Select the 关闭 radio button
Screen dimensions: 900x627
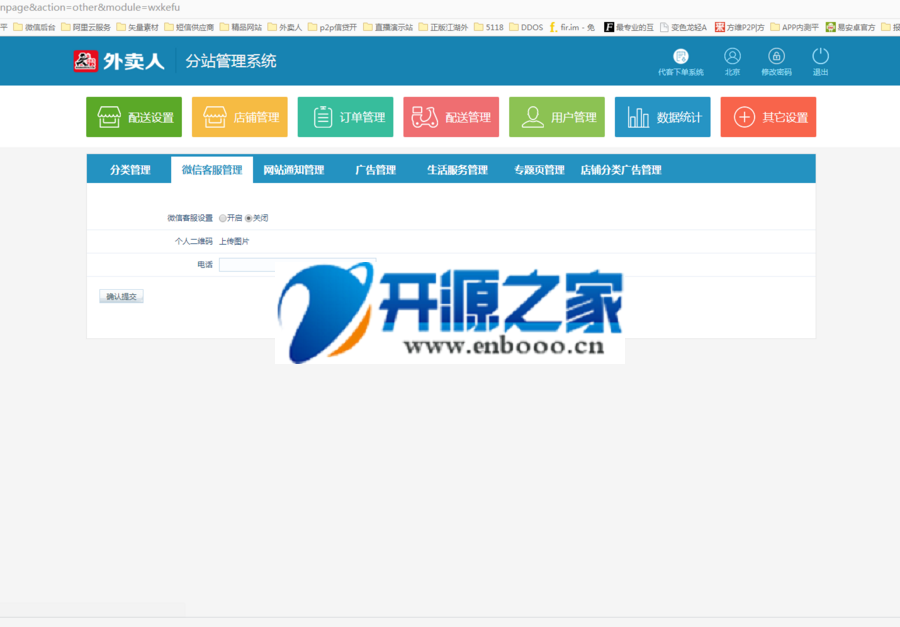point(249,218)
